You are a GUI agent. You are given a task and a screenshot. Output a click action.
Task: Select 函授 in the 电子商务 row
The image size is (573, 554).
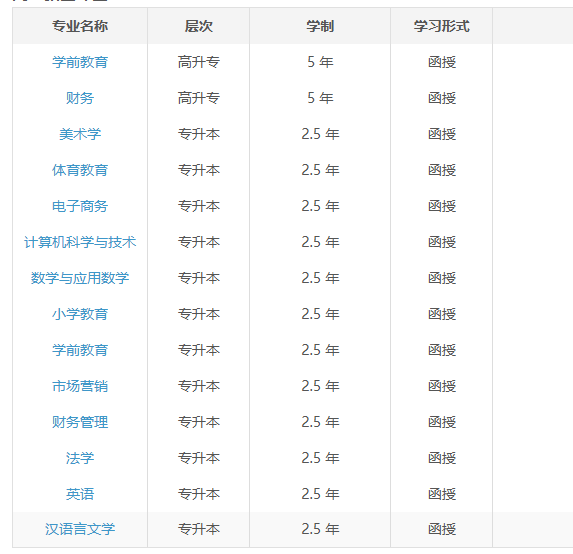[x=442, y=206]
